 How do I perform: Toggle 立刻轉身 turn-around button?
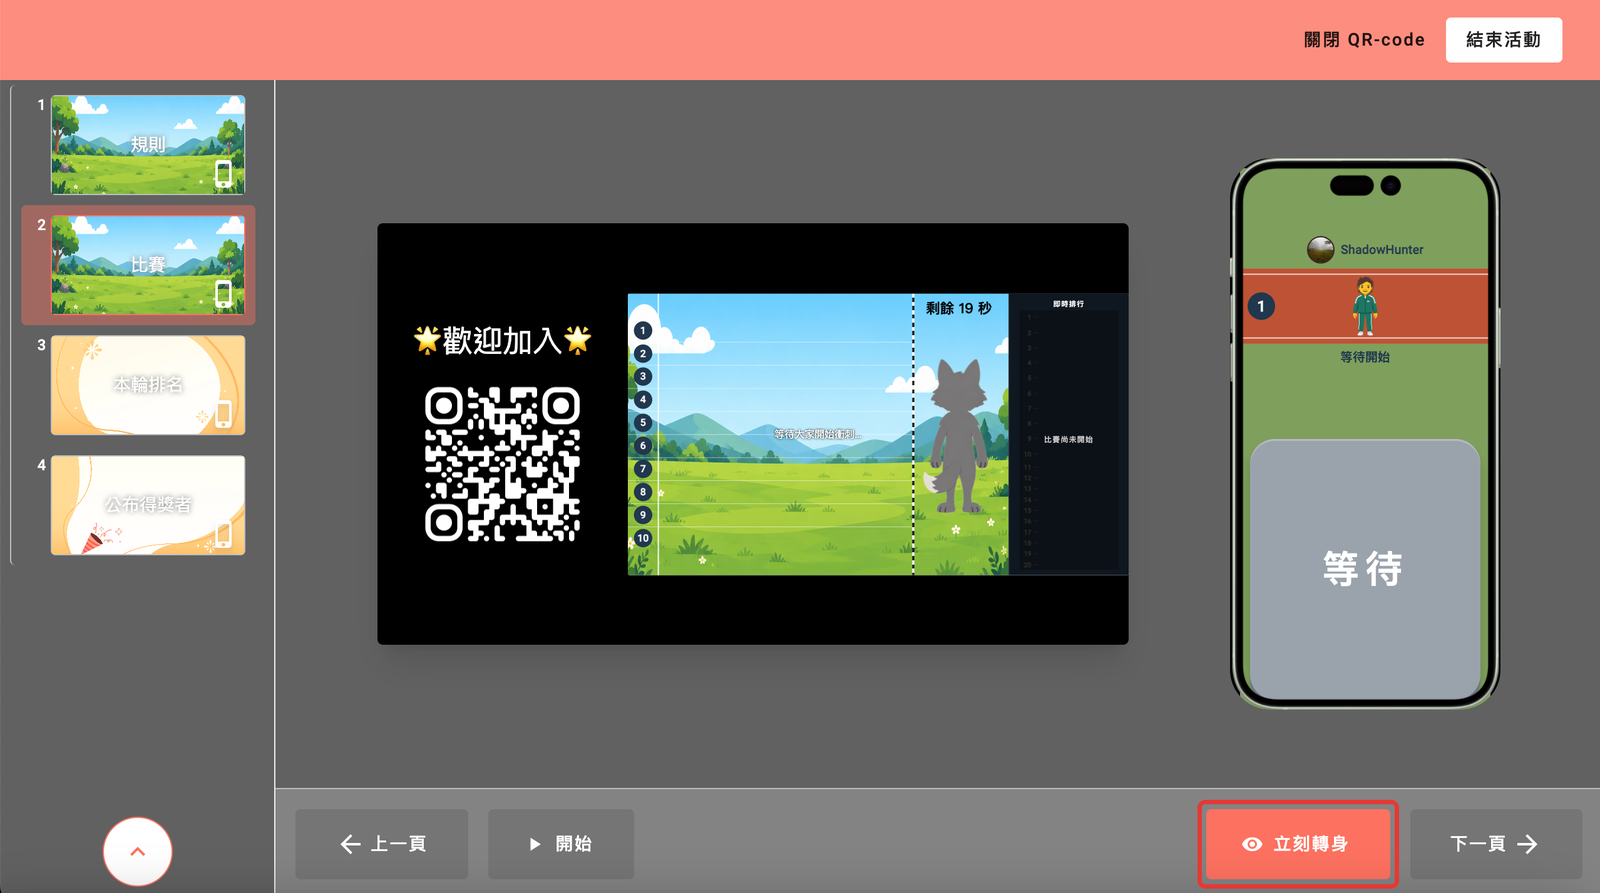(x=1298, y=844)
